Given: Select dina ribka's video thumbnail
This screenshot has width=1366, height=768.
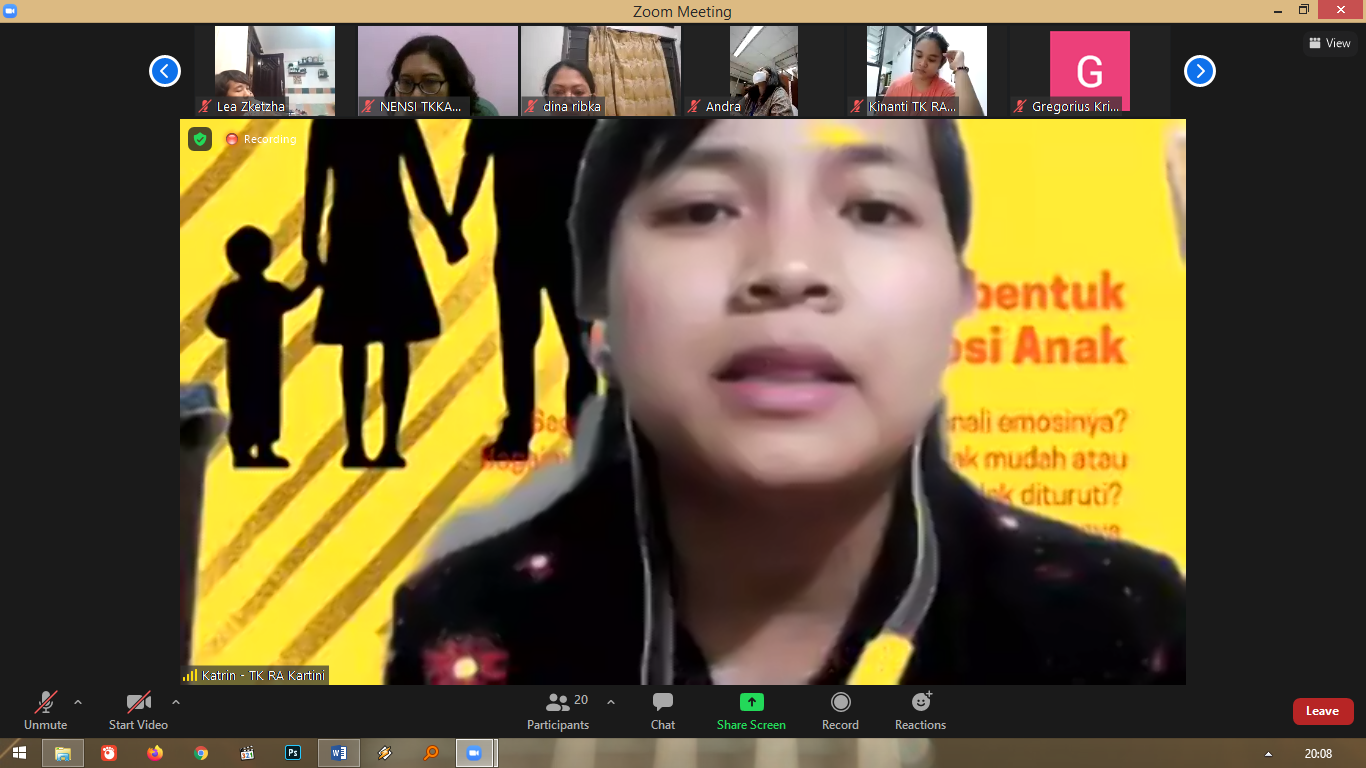Looking at the screenshot, I should point(601,71).
